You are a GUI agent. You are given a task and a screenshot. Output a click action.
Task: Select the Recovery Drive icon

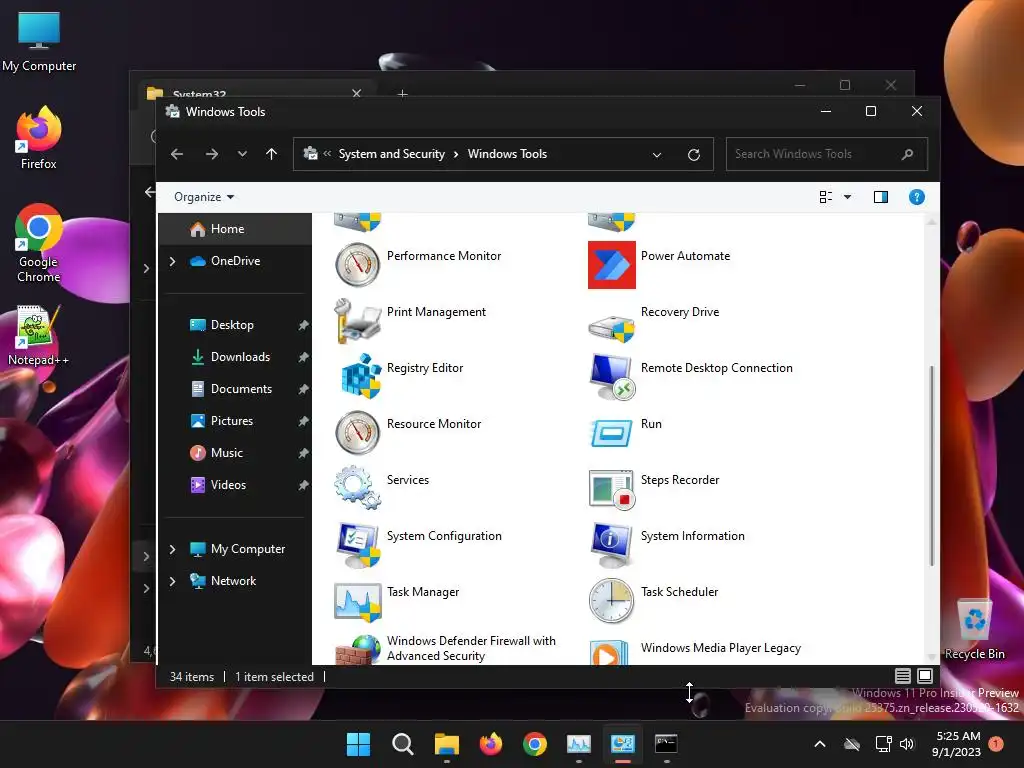611,327
